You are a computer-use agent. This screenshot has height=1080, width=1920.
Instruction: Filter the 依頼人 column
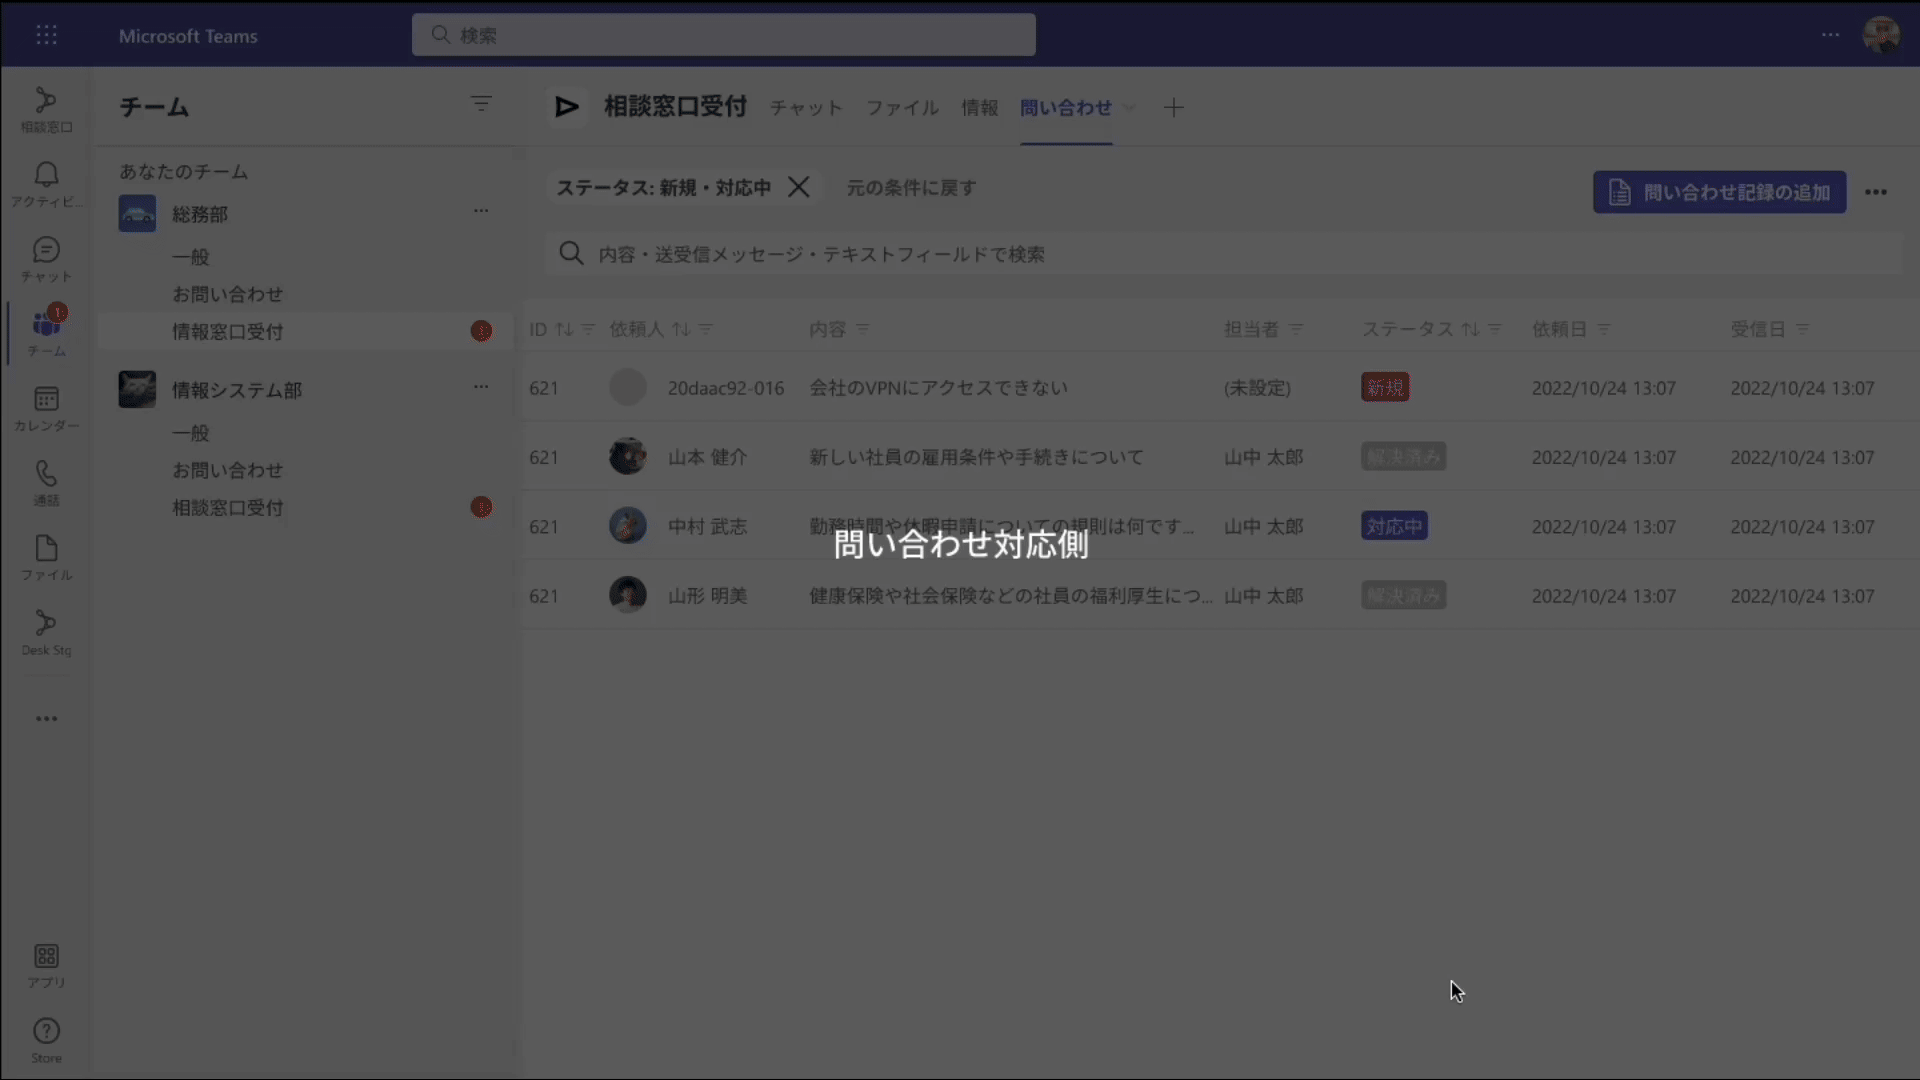click(706, 329)
